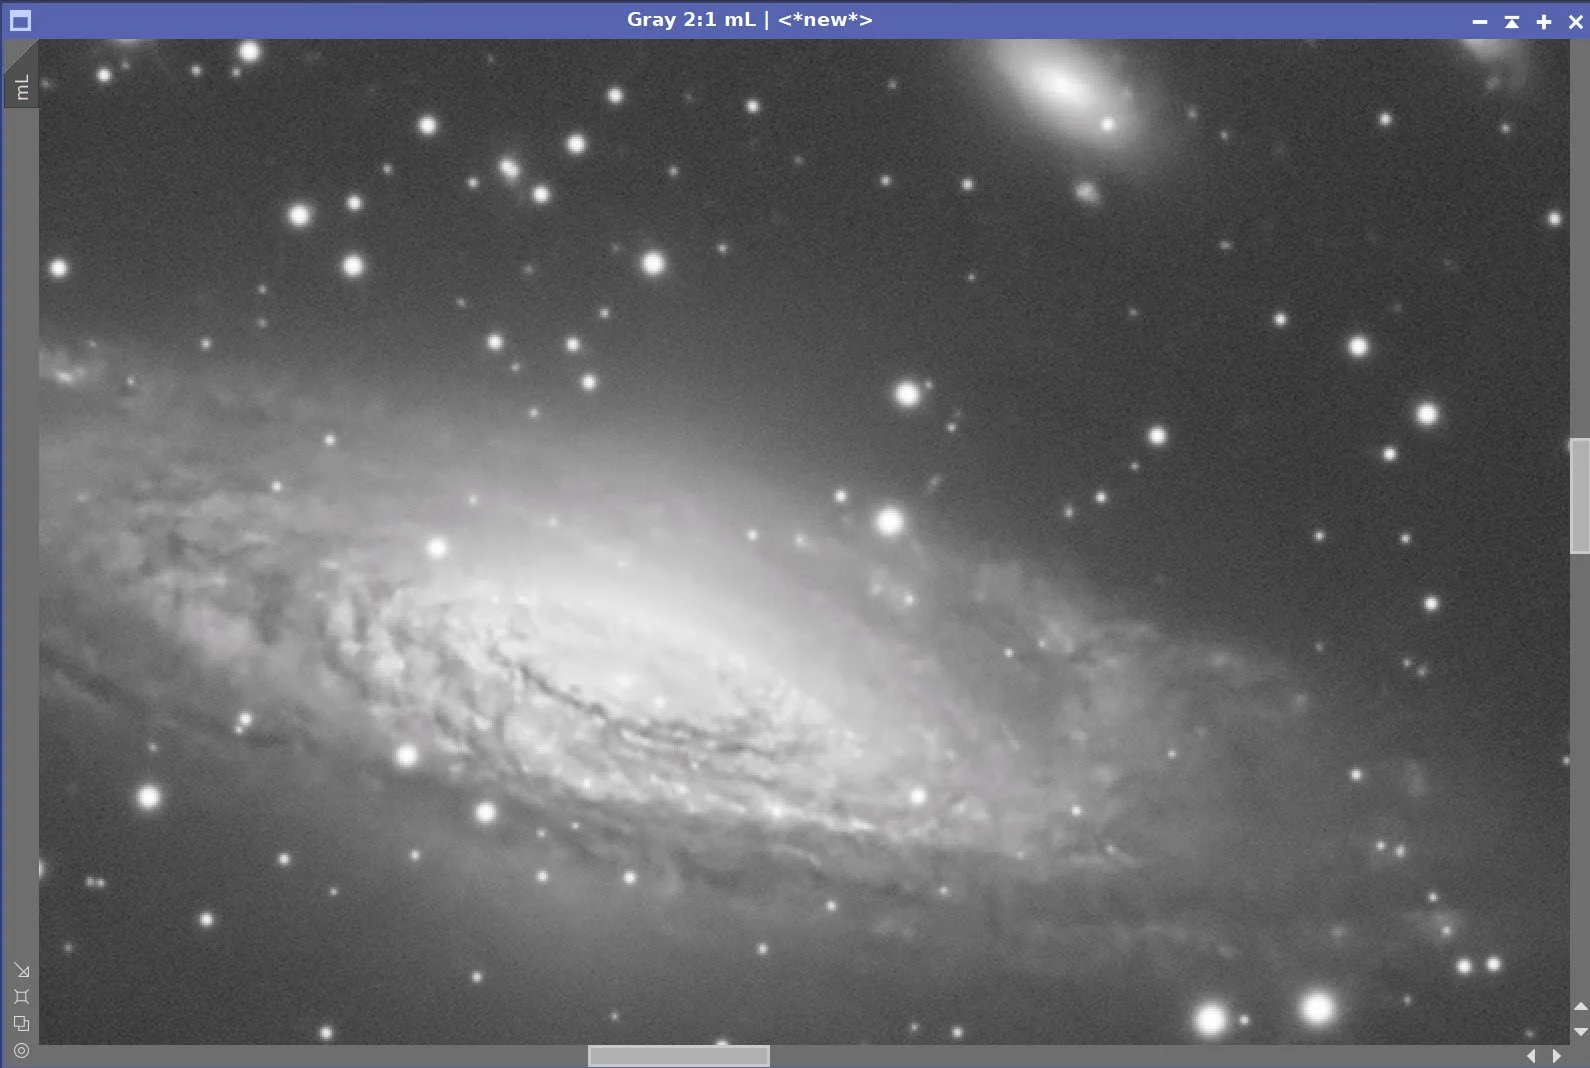Screen dimensions: 1590x1068
Task: Click the scroll-left arrow at bottom
Action: (x=1531, y=1056)
